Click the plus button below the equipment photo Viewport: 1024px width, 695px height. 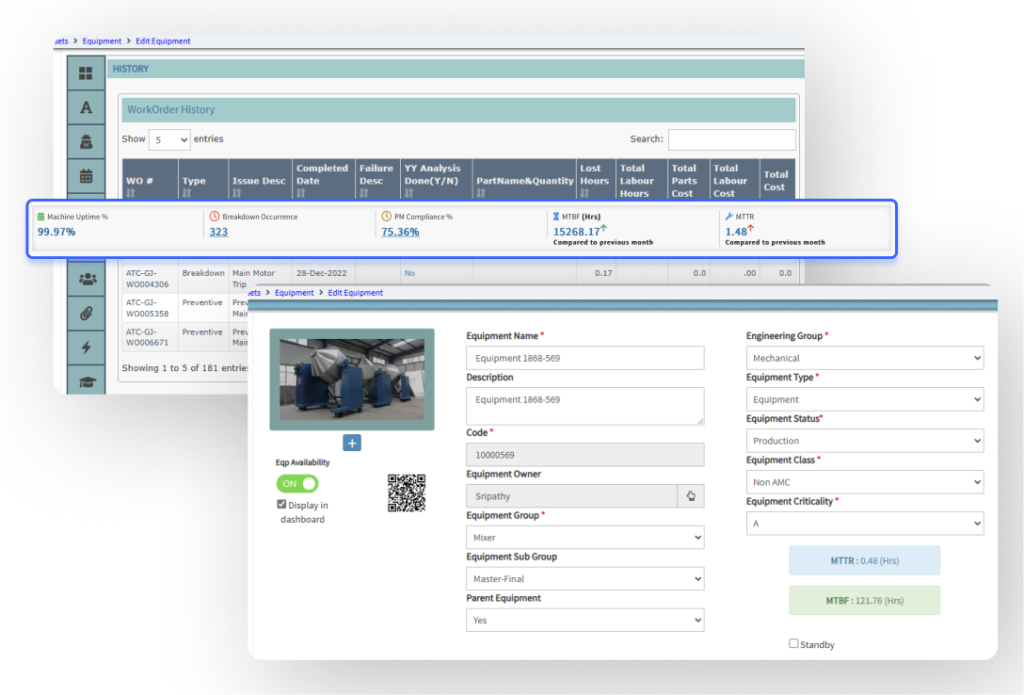click(x=351, y=442)
